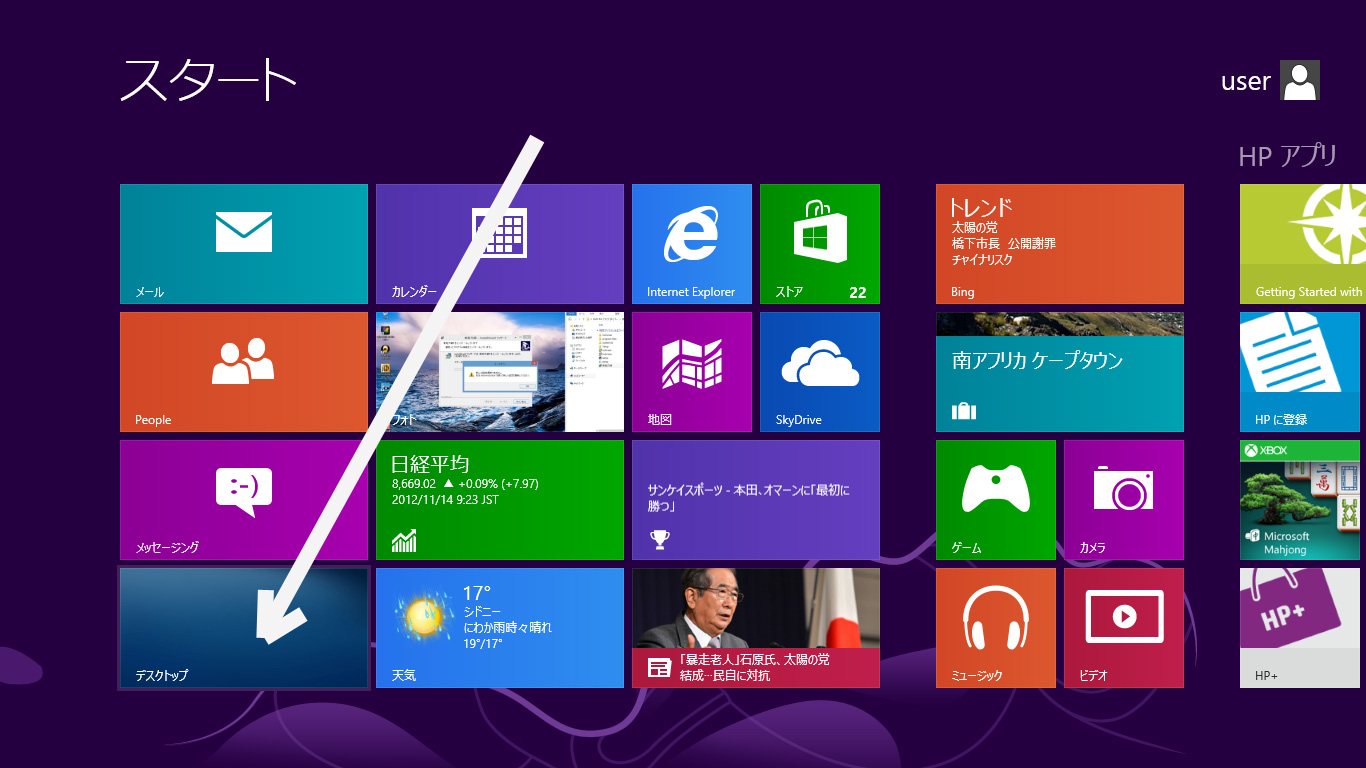
Task: Open the Camera tile
Action: click(1124, 500)
